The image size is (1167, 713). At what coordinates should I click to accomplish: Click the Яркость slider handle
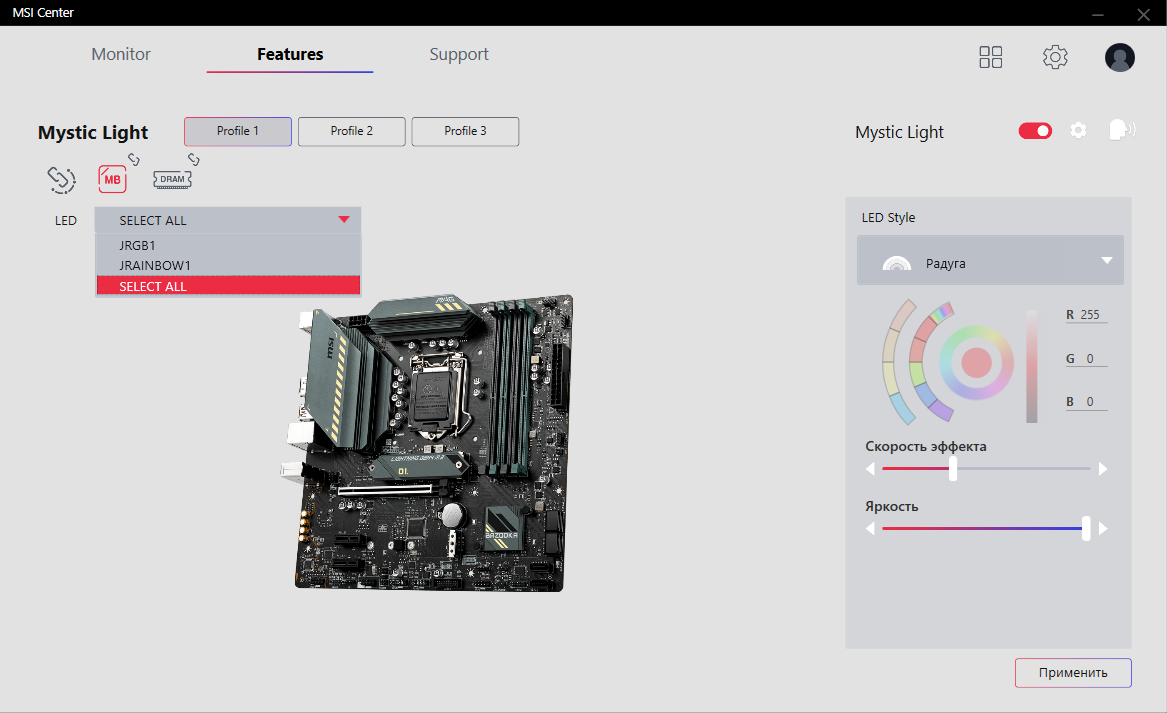(1086, 528)
